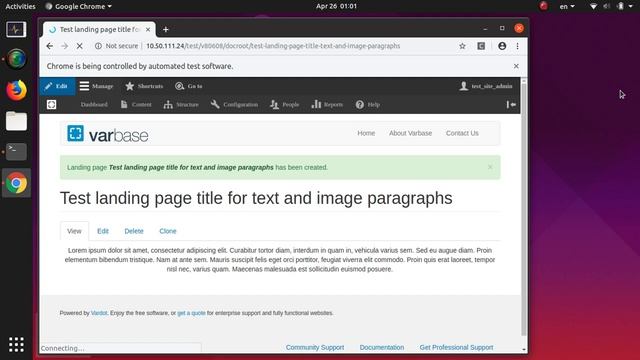Open the system status menu arrow
640x360 pixels.
[x=631, y=6]
